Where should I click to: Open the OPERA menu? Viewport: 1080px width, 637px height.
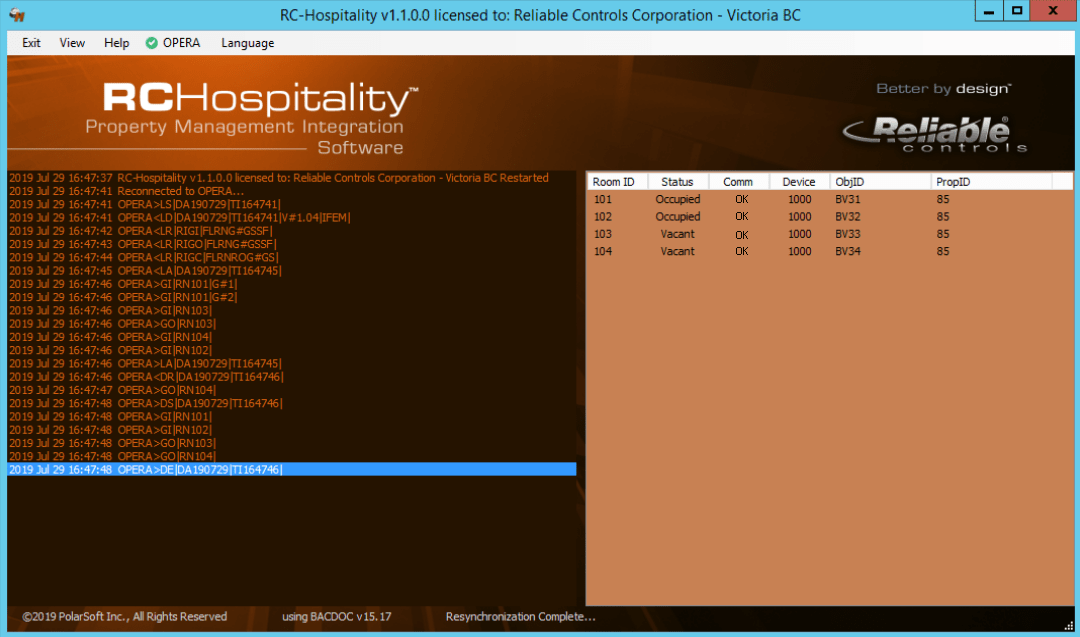click(173, 43)
